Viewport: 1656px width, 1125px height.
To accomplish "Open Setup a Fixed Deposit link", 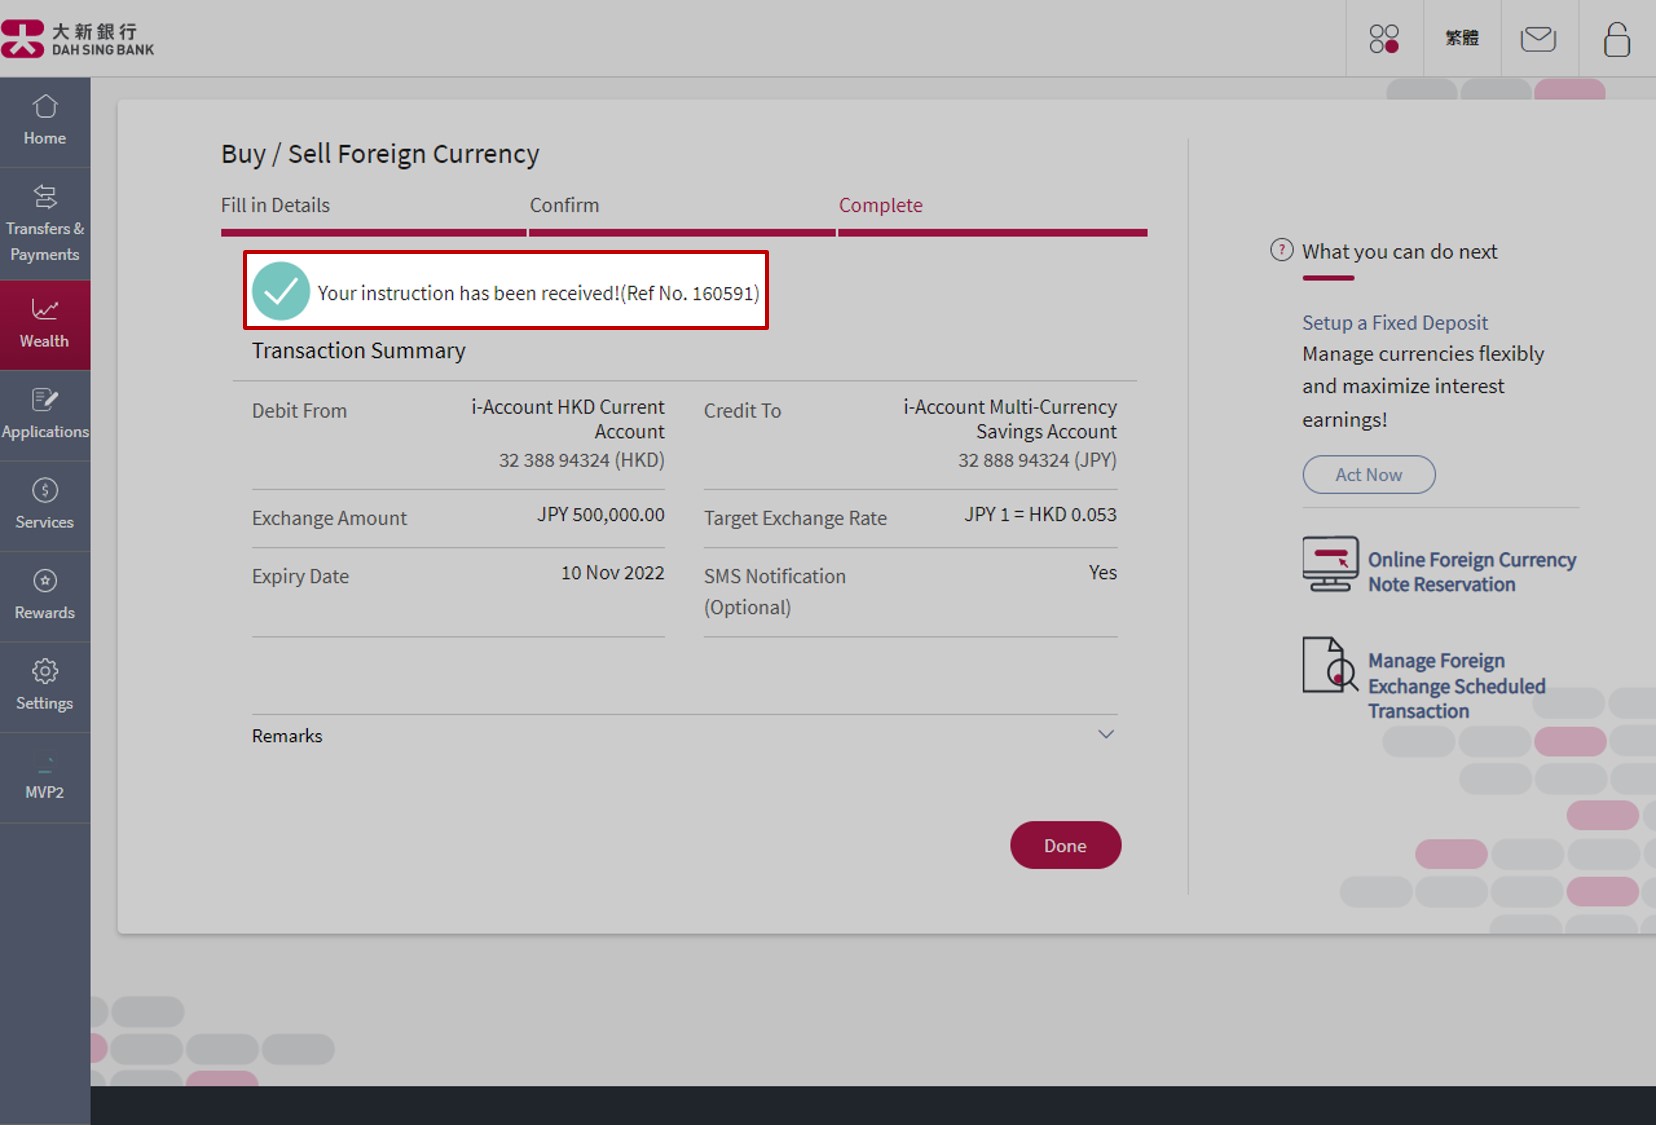I will click(x=1394, y=323).
